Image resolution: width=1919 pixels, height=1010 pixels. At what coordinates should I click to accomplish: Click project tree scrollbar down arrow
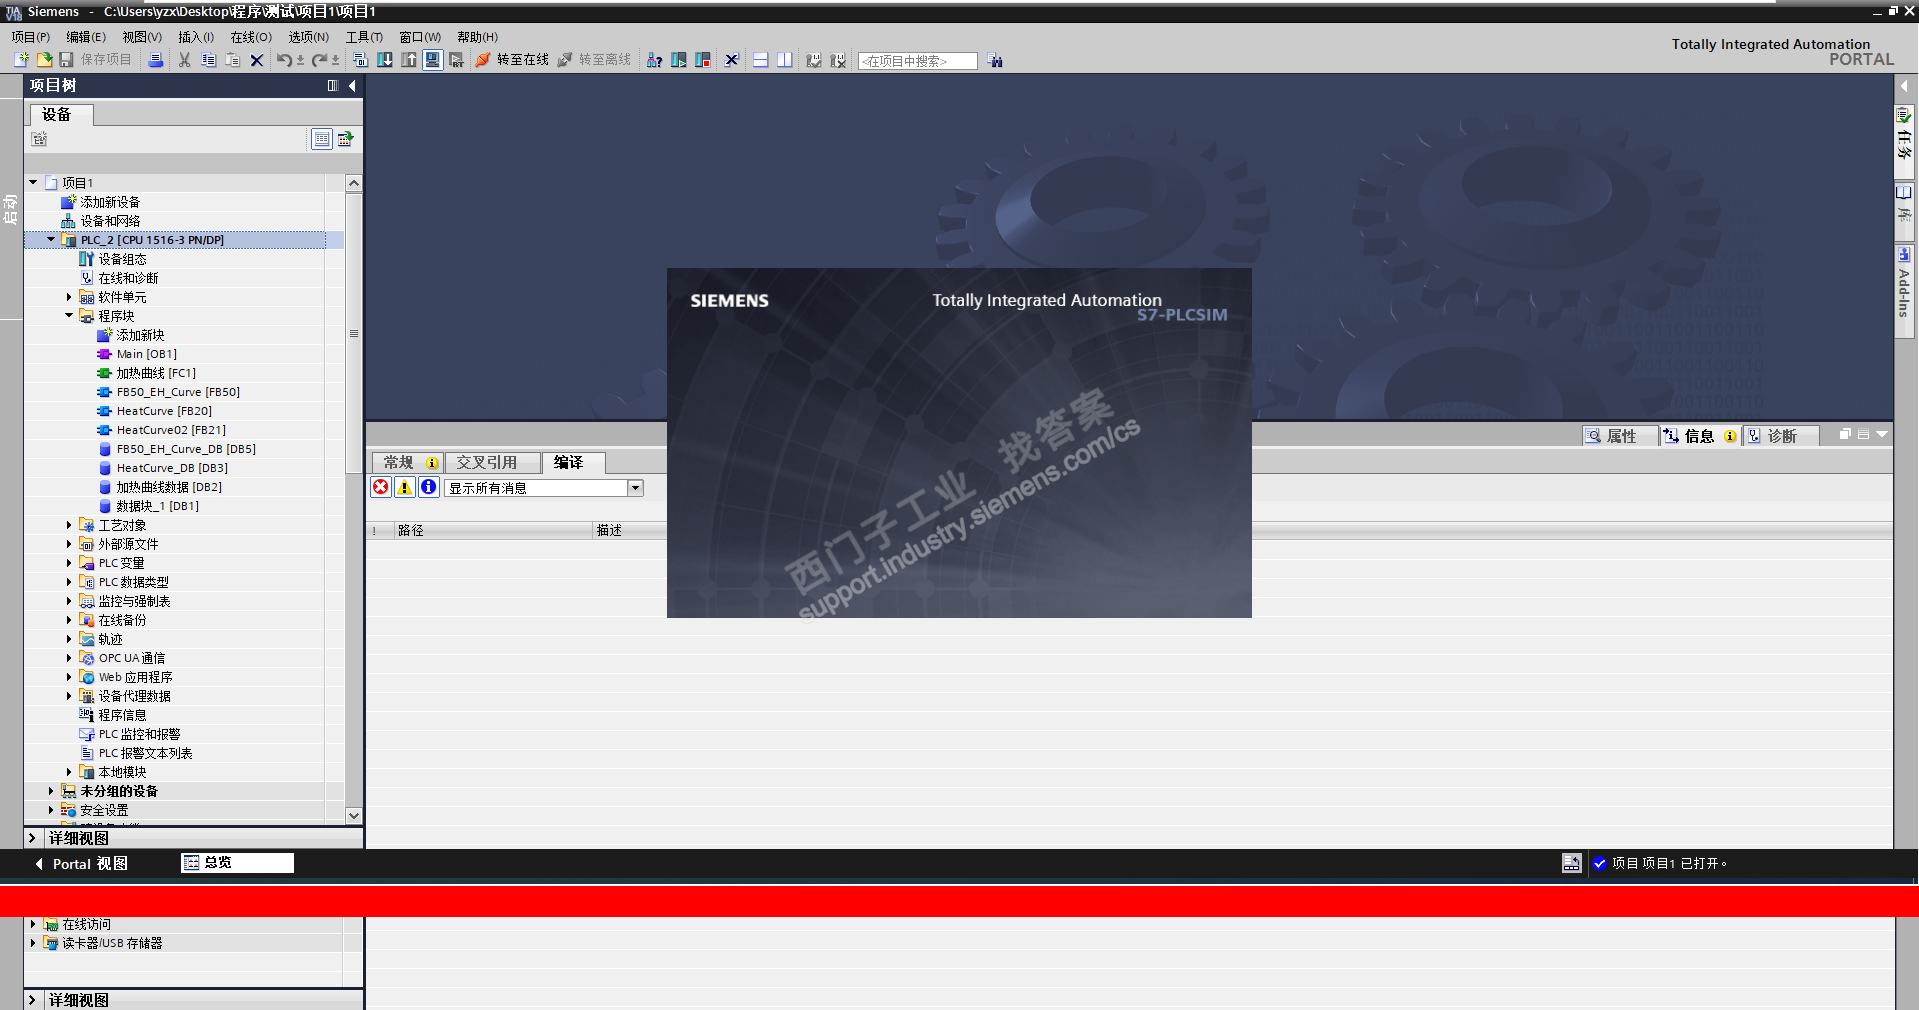(354, 815)
